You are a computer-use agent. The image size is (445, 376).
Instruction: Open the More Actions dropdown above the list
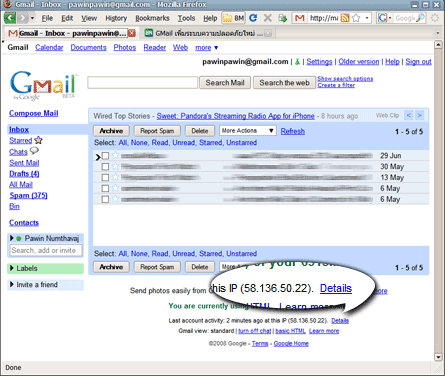tap(248, 131)
